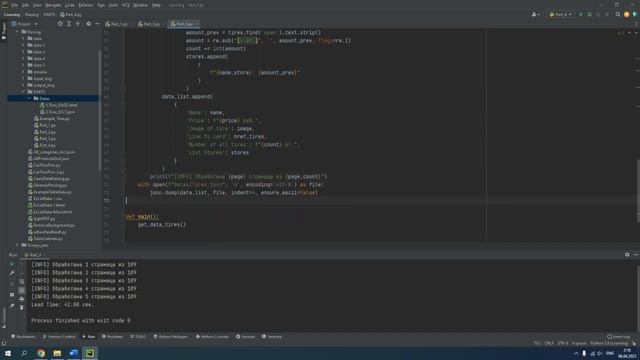
Task: Select ImgtoPDF.py in Project tree
Action: [41, 219]
